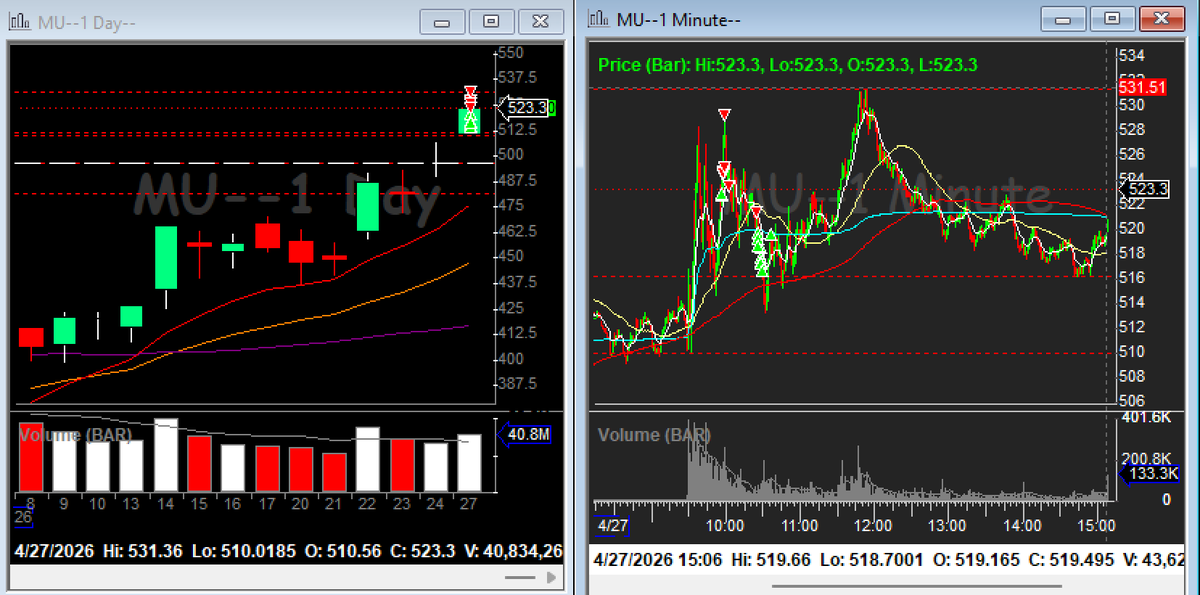Click the red volume bar for April 8
The height and width of the screenshot is (595, 1200).
[31, 456]
